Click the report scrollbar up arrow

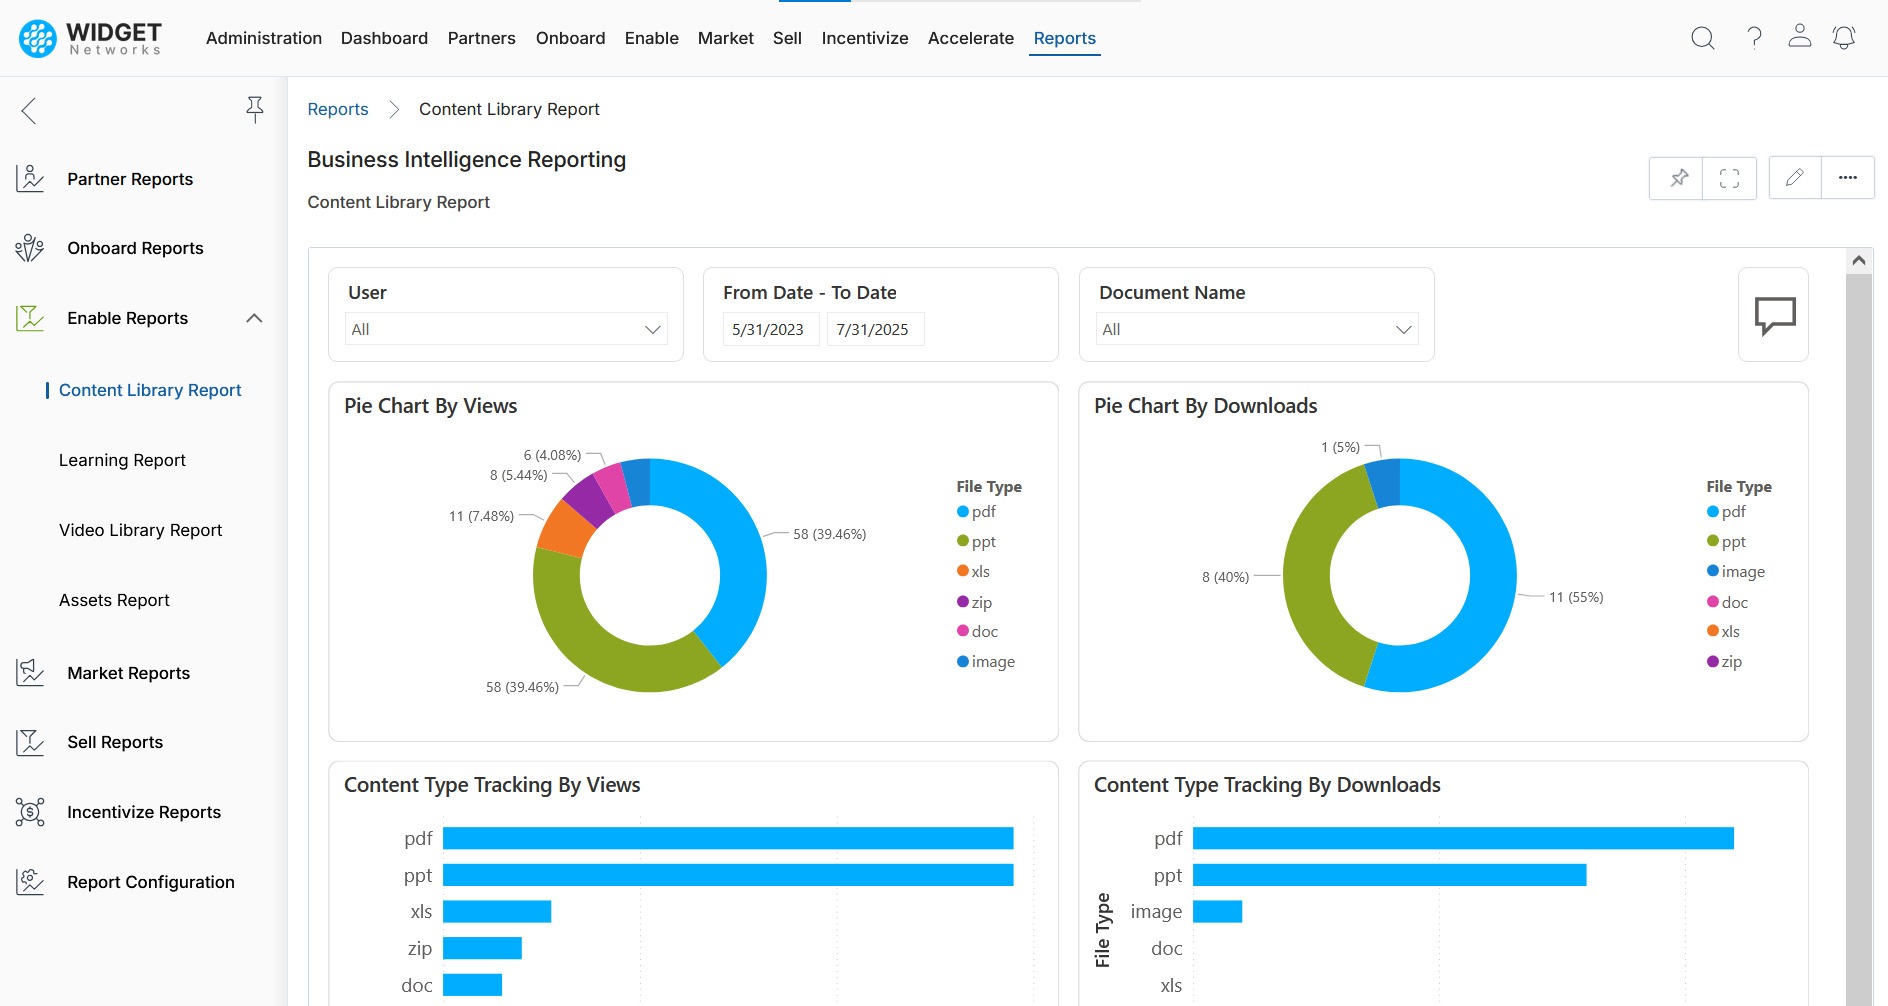point(1859,260)
